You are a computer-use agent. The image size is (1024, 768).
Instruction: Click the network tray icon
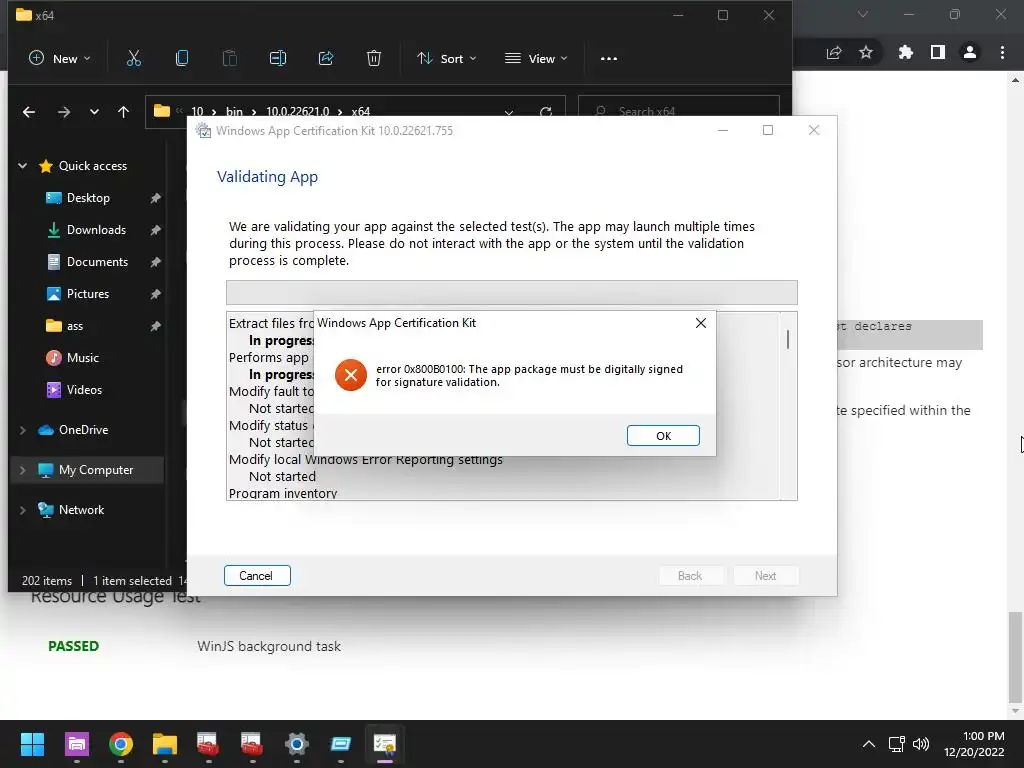tap(896, 744)
